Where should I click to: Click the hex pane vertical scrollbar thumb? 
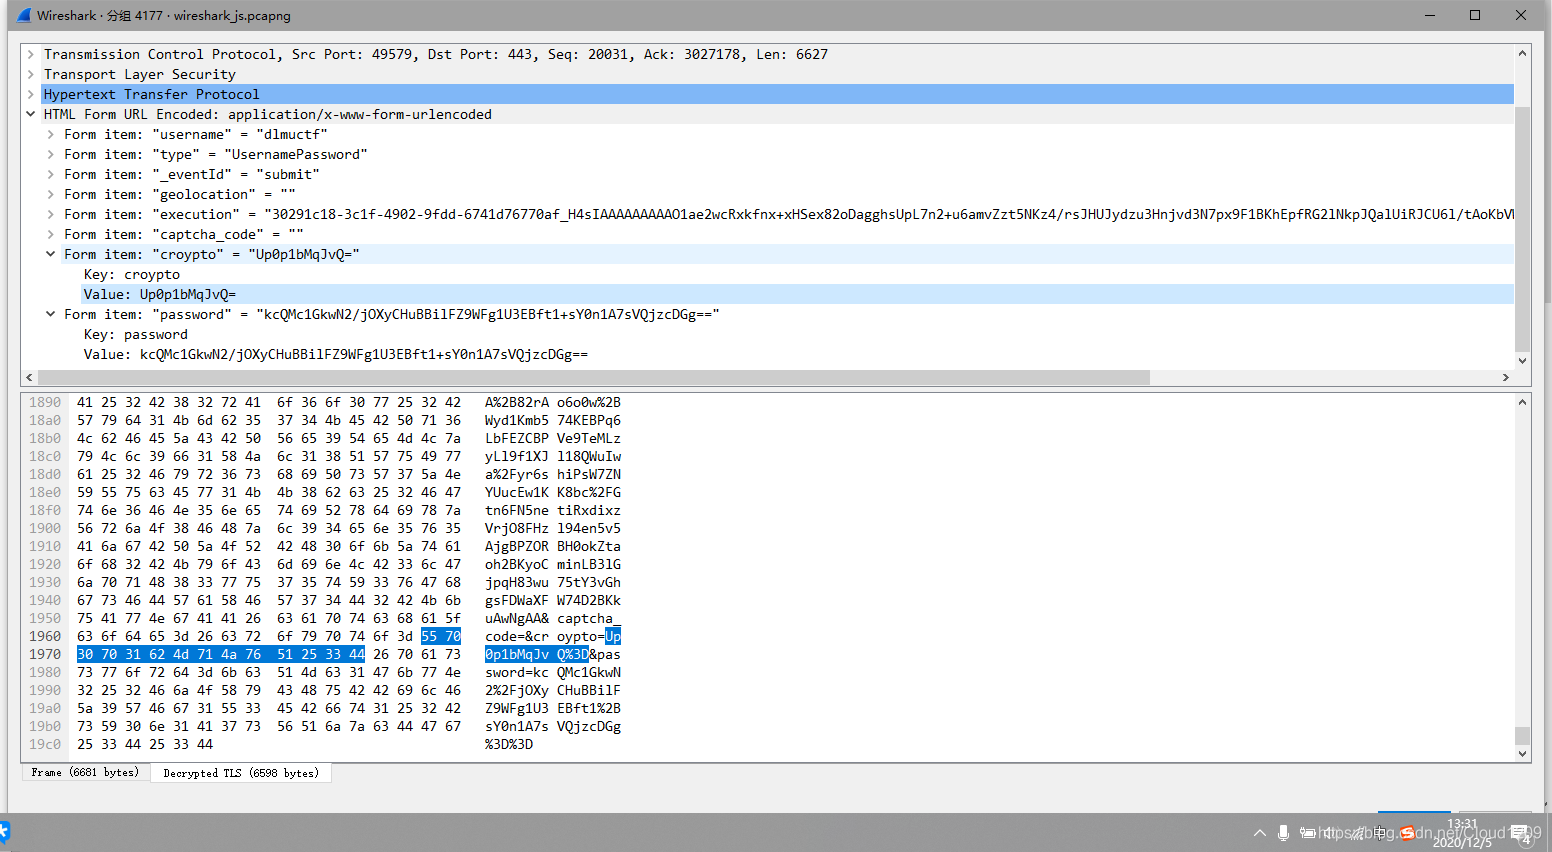point(1523,735)
